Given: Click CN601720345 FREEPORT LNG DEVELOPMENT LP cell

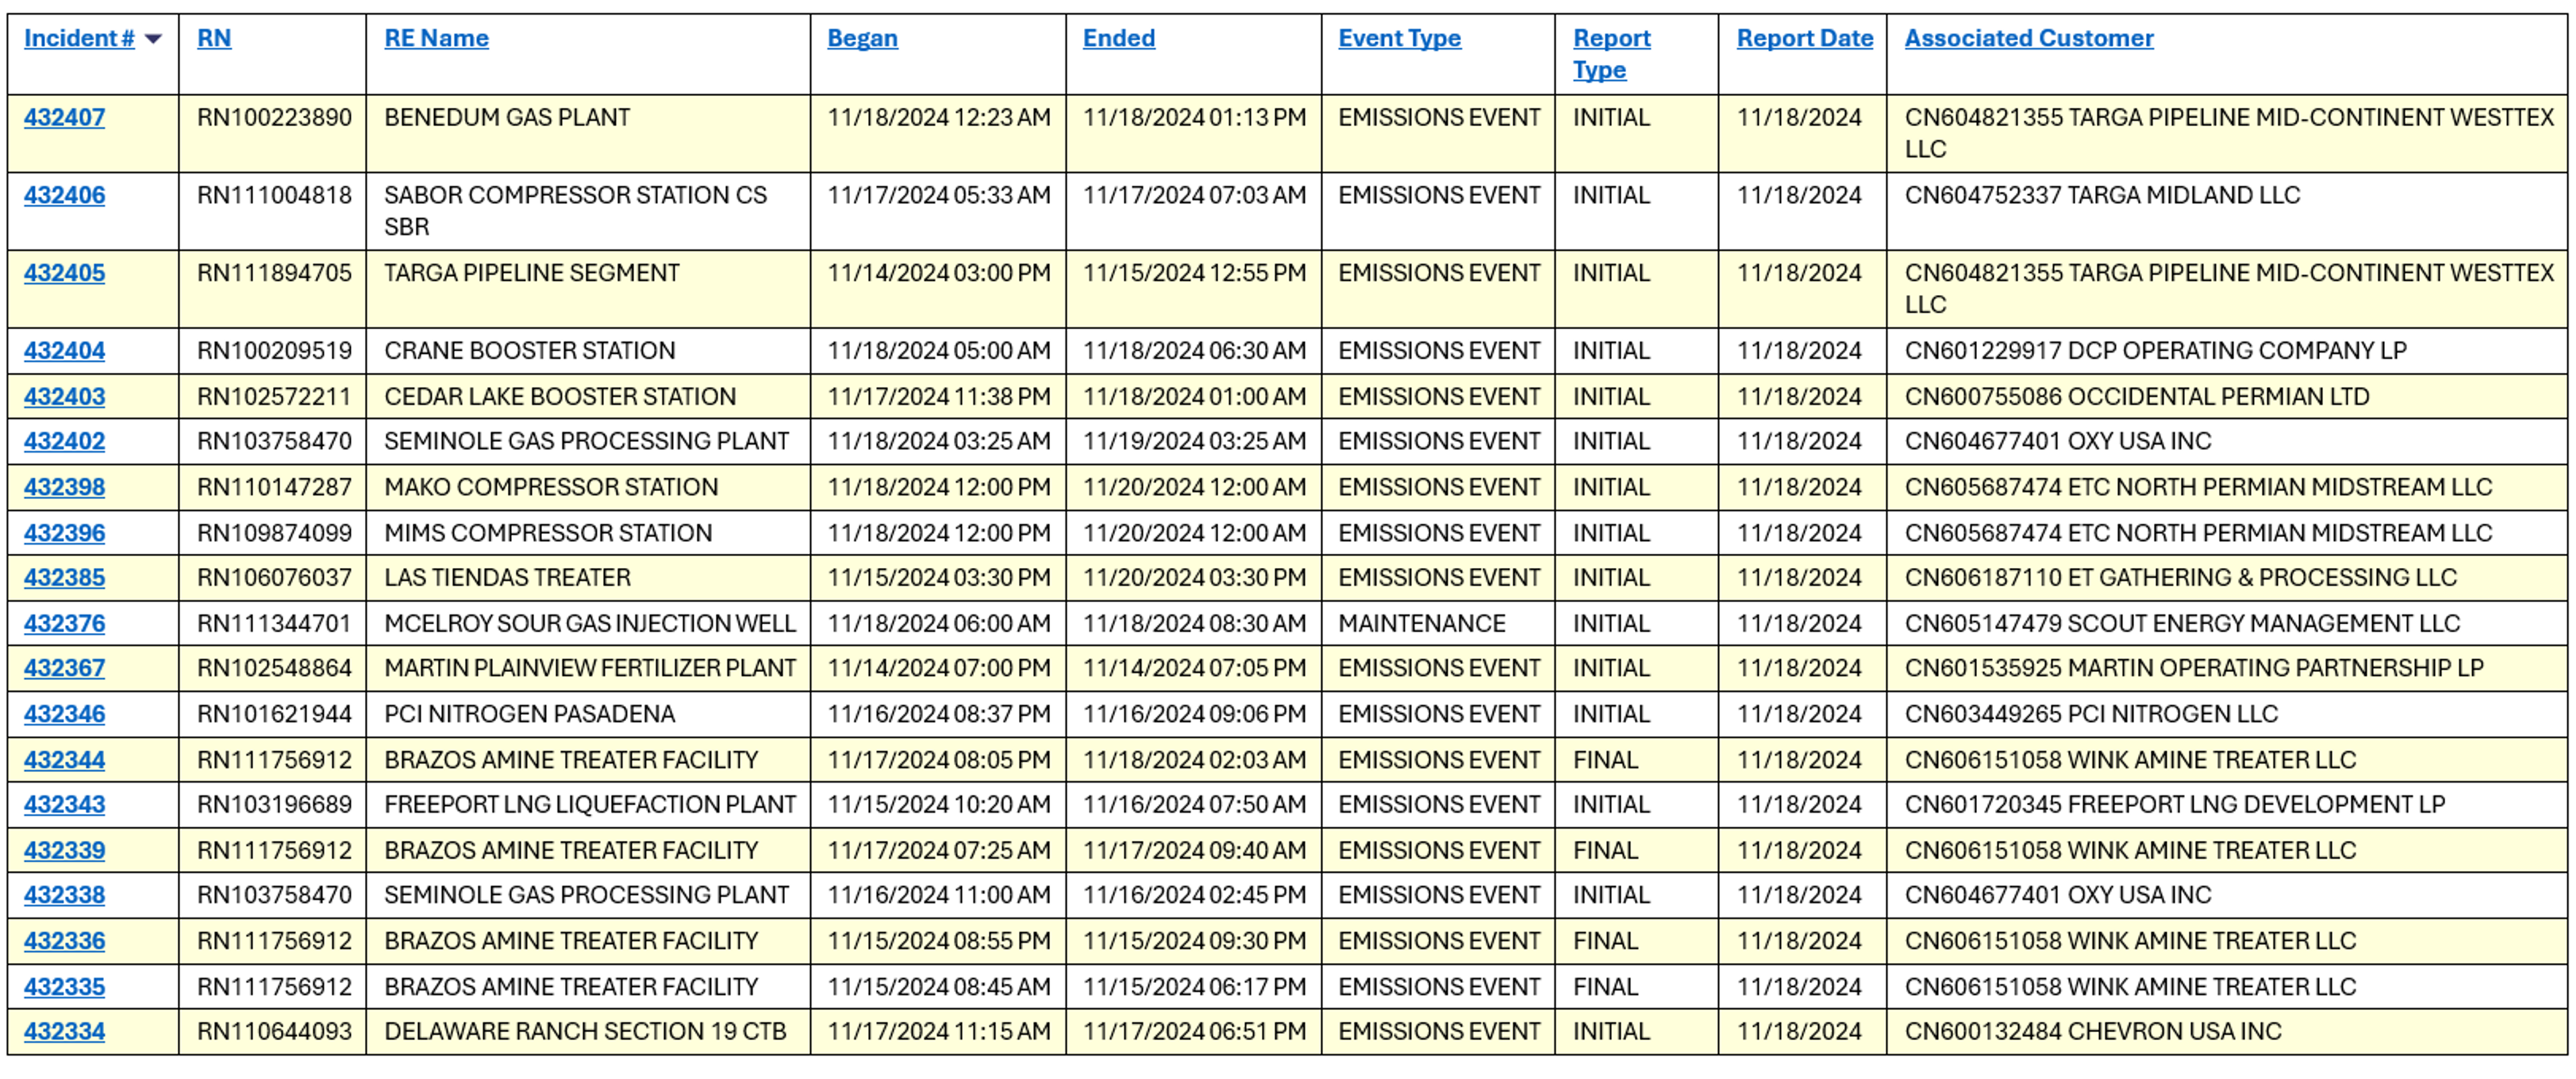Looking at the screenshot, I should (x=2227, y=804).
